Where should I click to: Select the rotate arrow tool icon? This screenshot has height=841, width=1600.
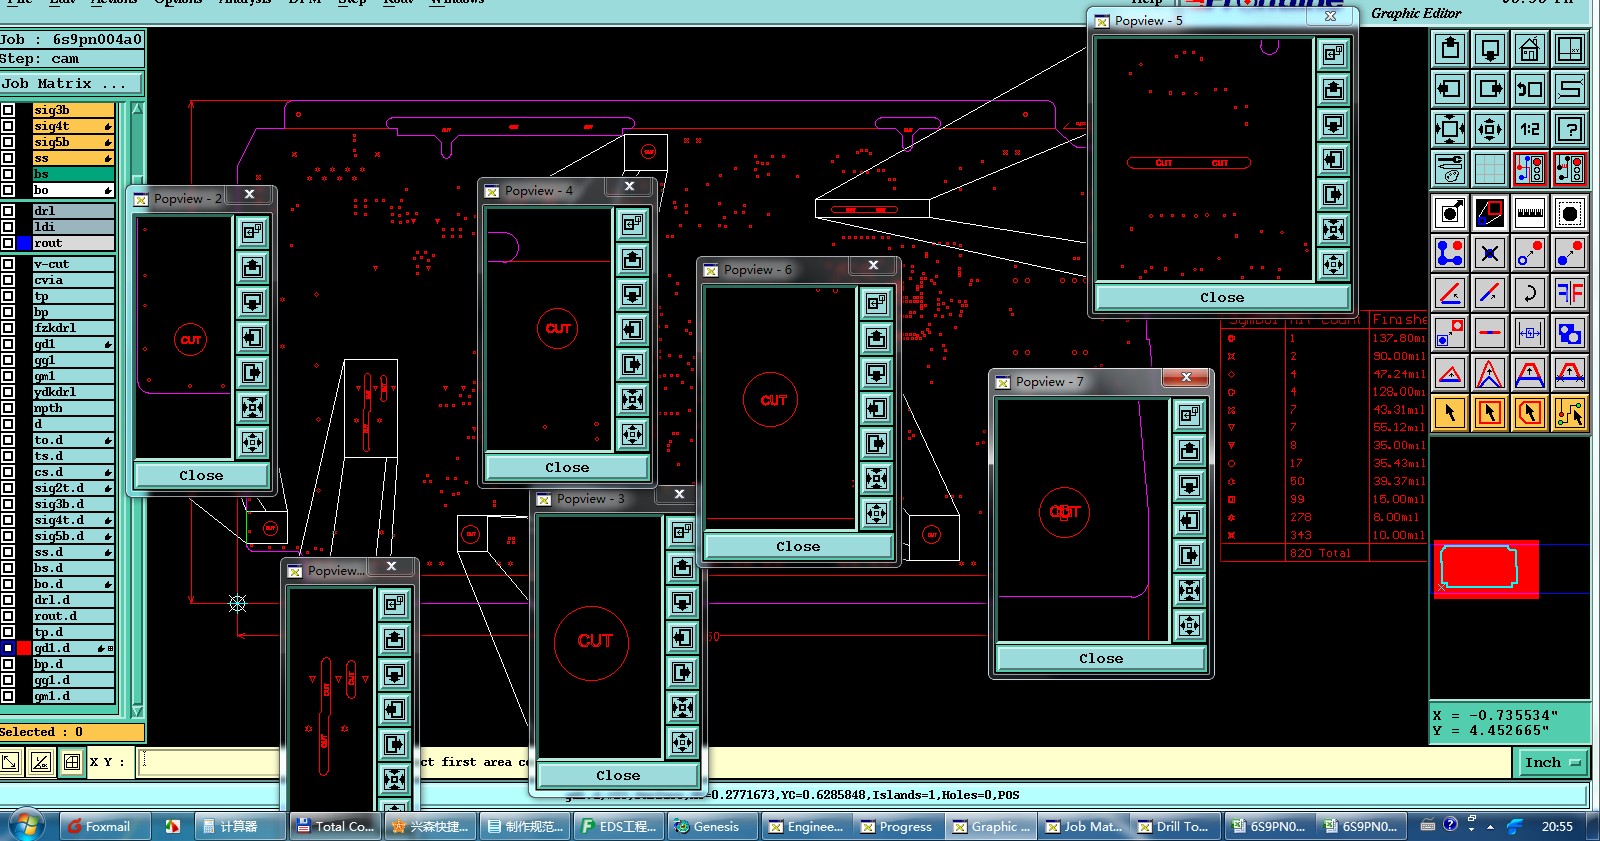(x=1530, y=293)
